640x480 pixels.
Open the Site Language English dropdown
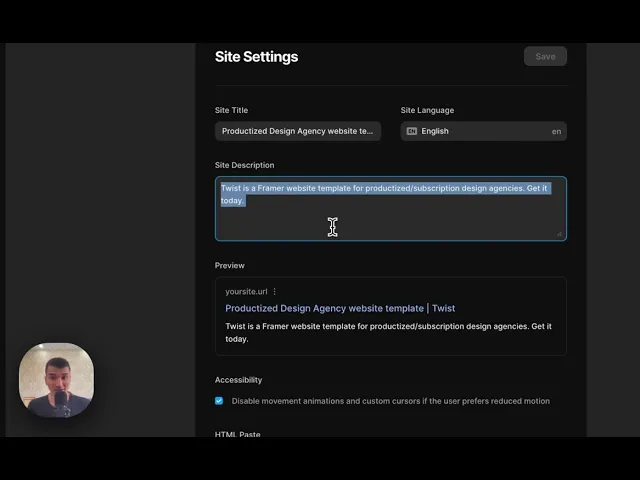[483, 131]
